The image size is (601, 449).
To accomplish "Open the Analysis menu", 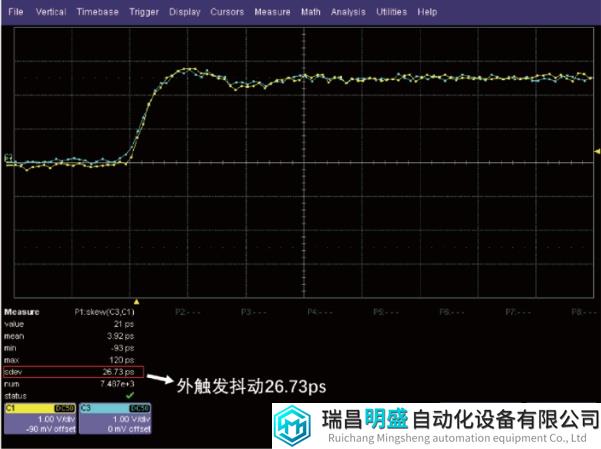I will pos(348,12).
